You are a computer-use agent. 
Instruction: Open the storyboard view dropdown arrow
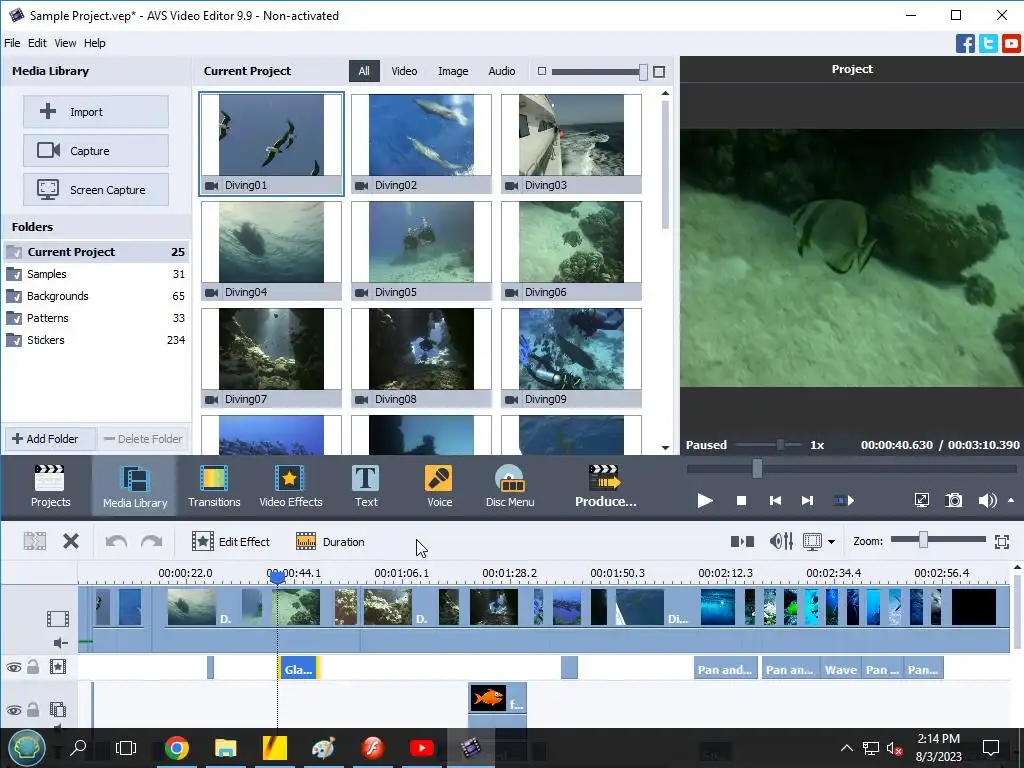[831, 541]
